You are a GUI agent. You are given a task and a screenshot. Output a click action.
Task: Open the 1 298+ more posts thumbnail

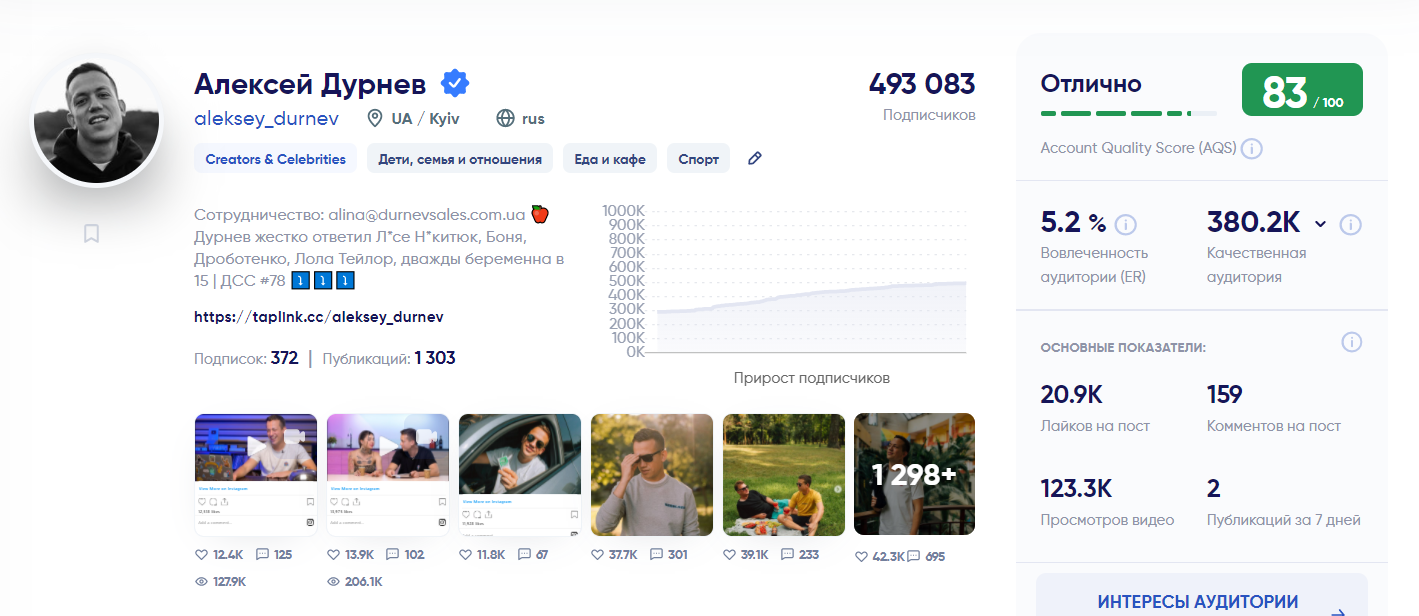pos(914,475)
